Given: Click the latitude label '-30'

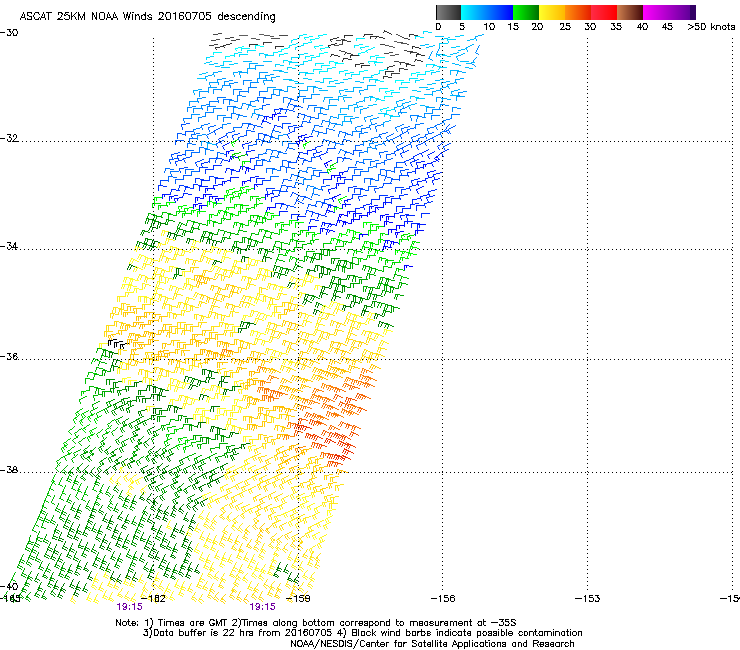Looking at the screenshot, I should (x=9, y=33).
